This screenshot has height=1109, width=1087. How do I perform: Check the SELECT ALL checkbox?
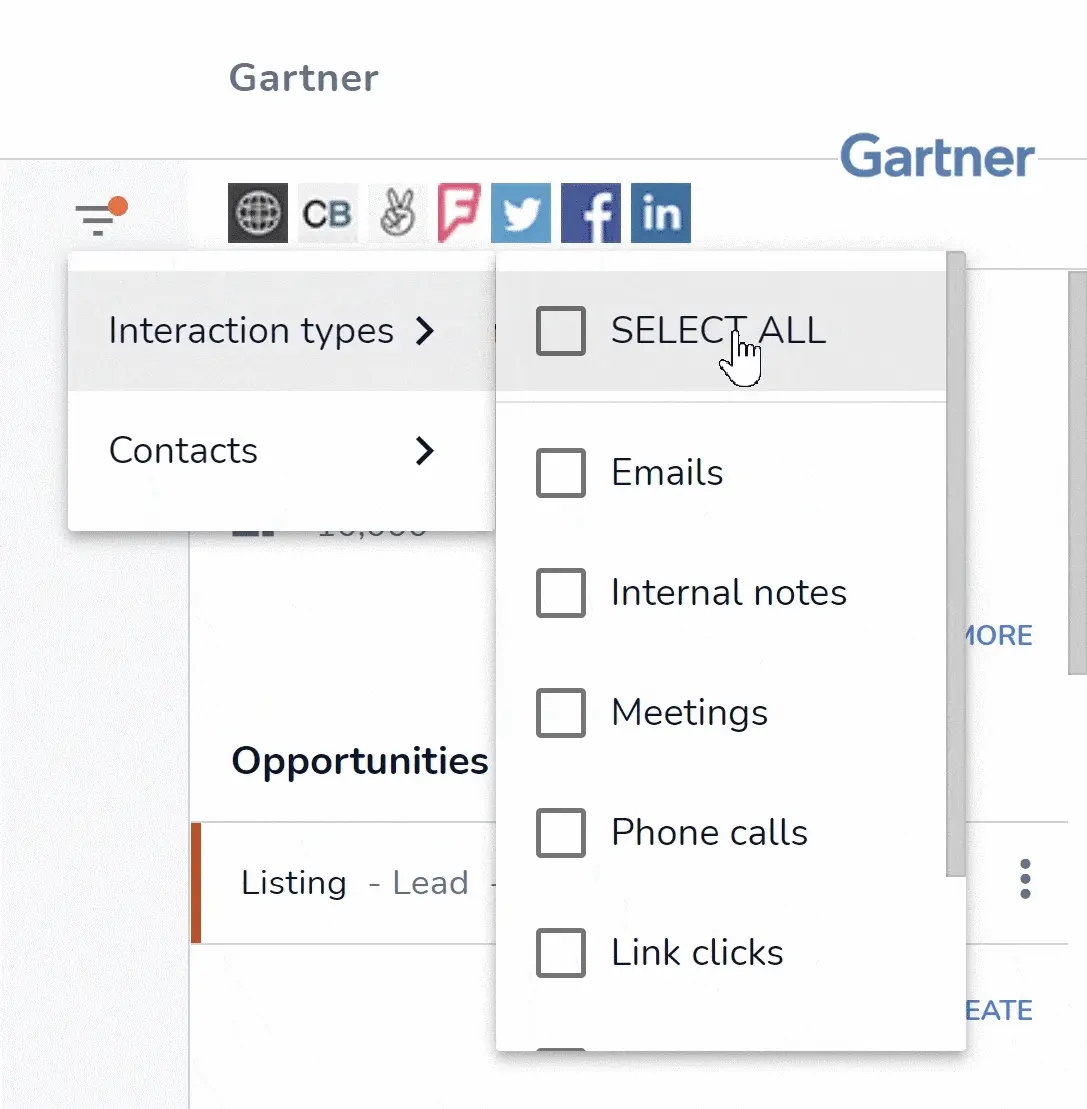[561, 331]
